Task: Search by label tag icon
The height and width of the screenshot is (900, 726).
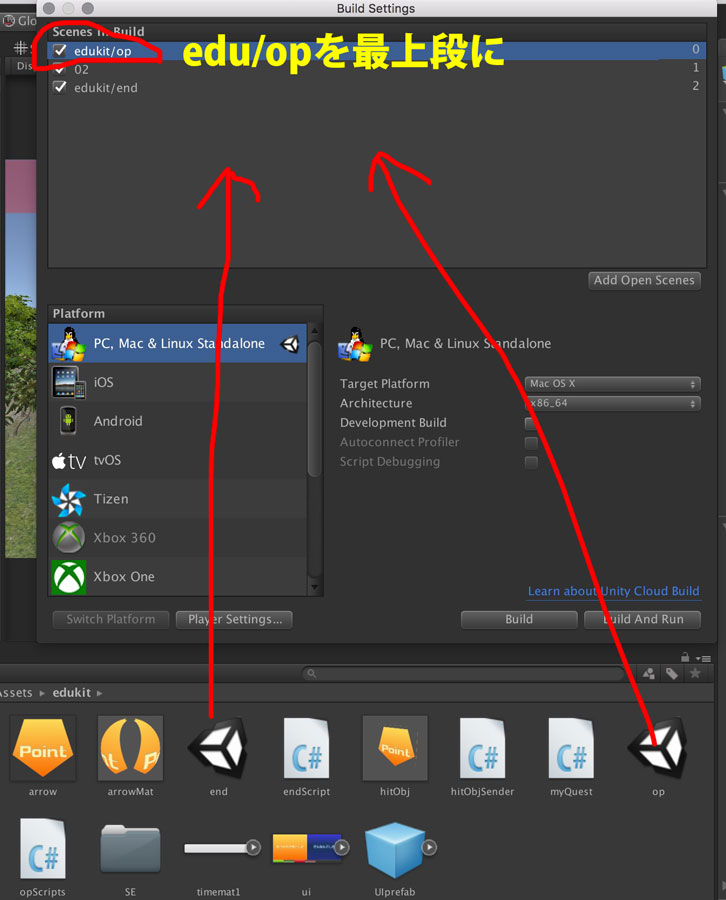Action: click(672, 673)
